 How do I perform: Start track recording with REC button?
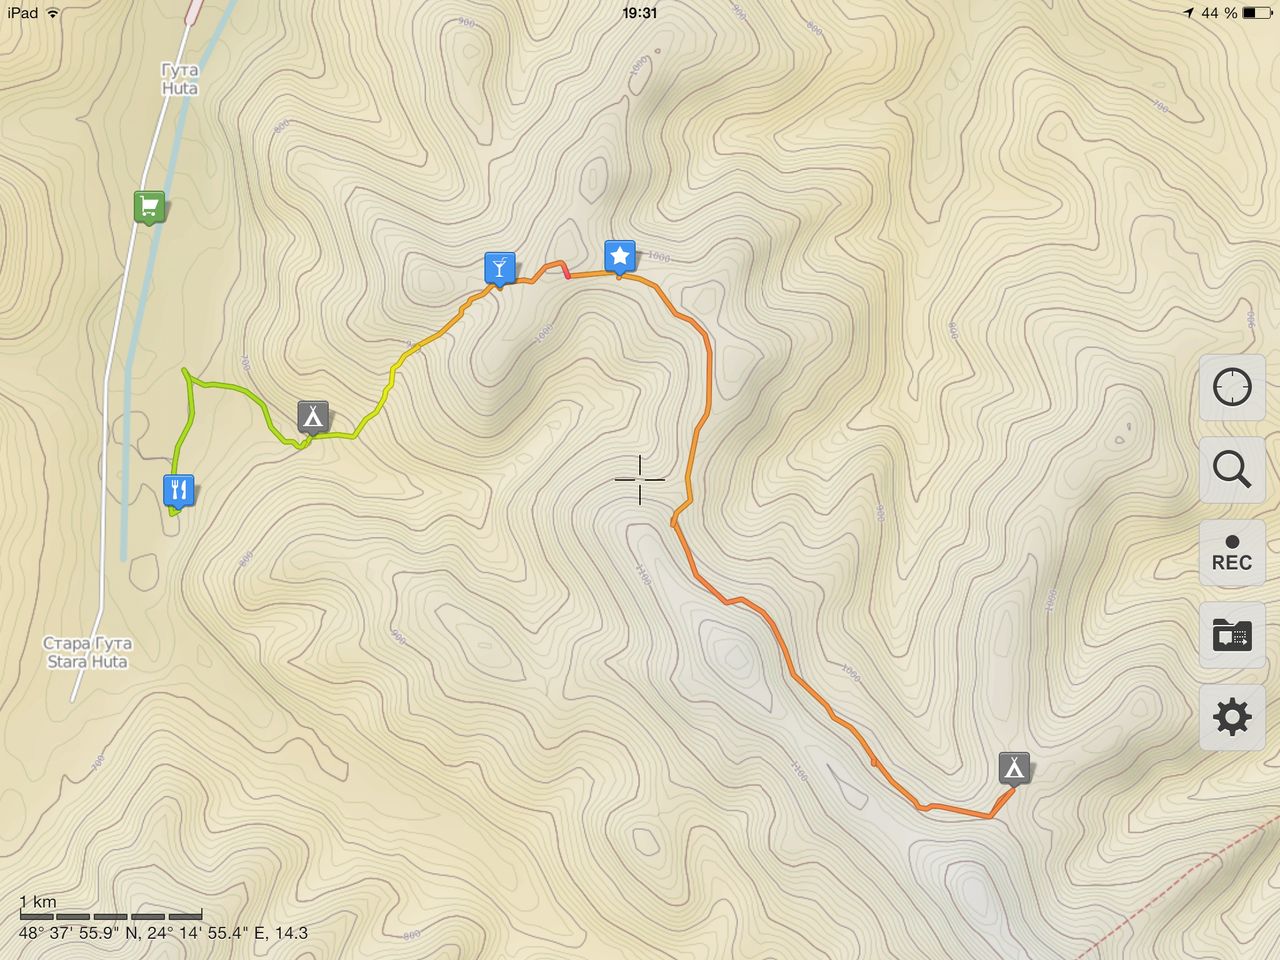pos(1231,552)
